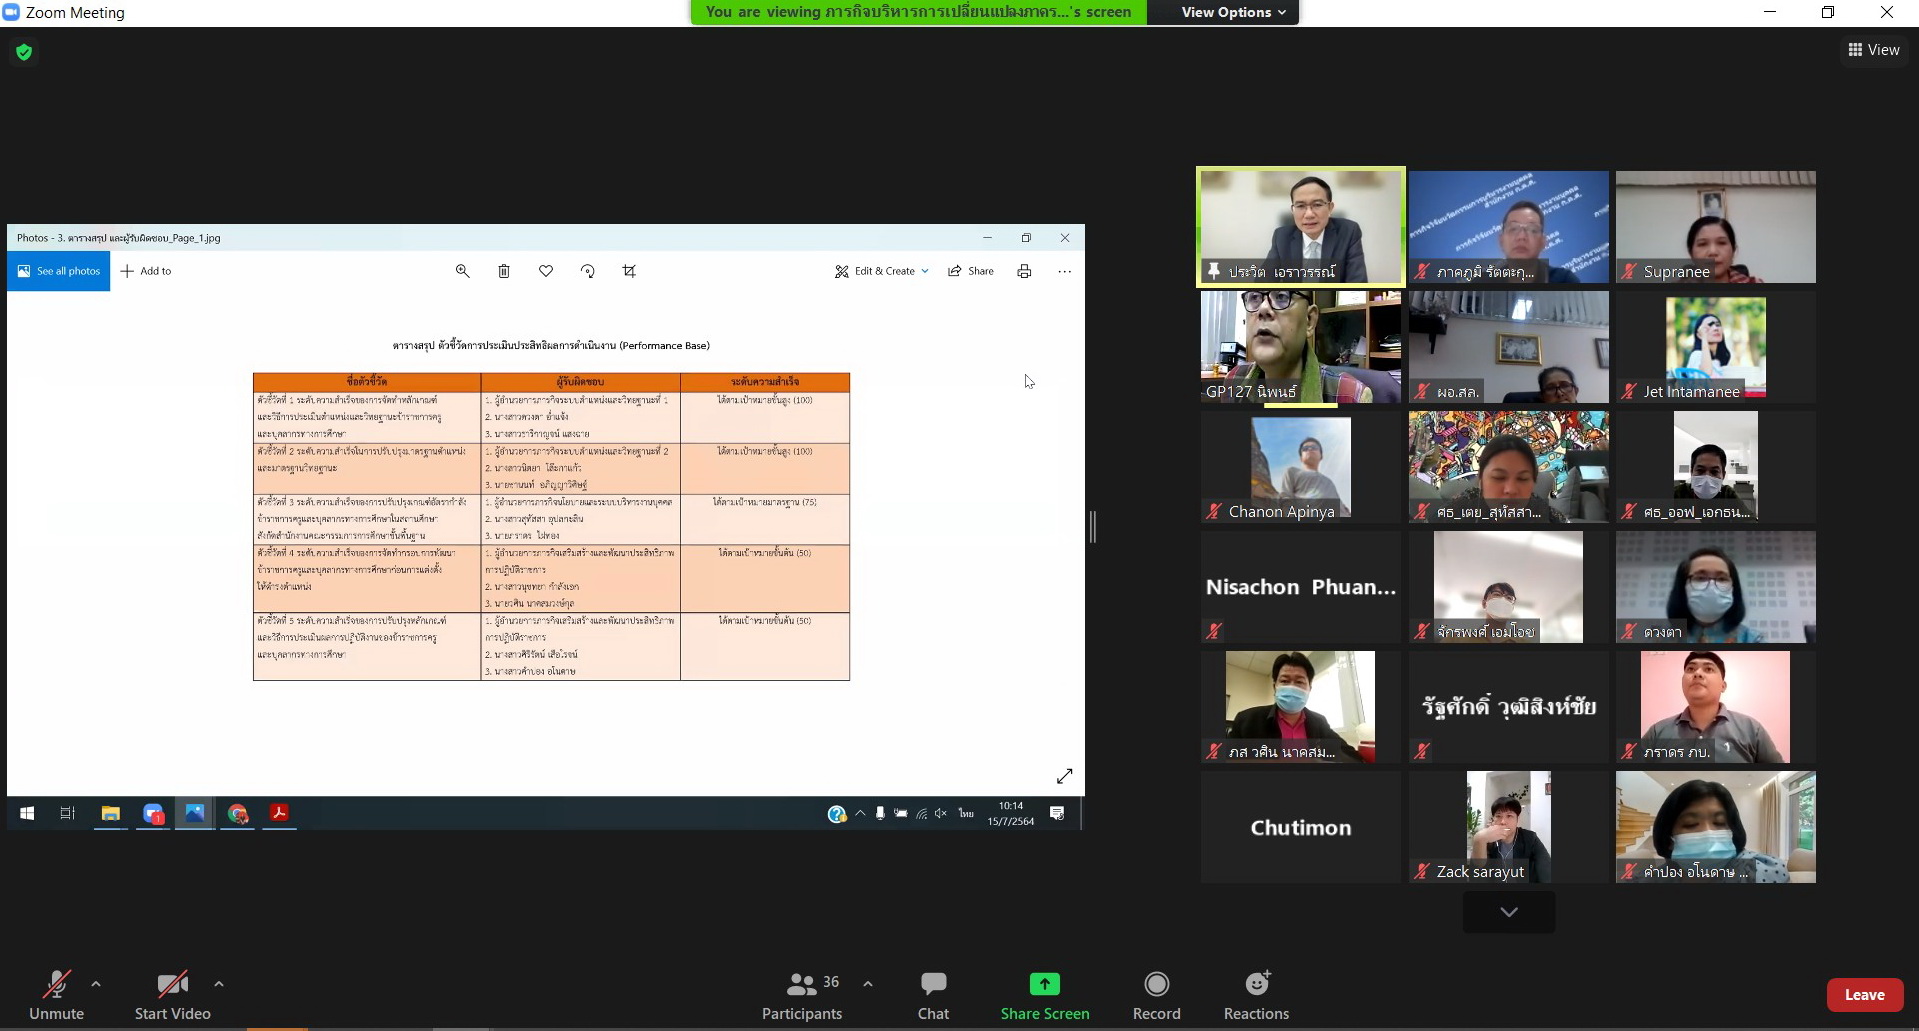Show hidden tray icons chevron

[x=860, y=814]
